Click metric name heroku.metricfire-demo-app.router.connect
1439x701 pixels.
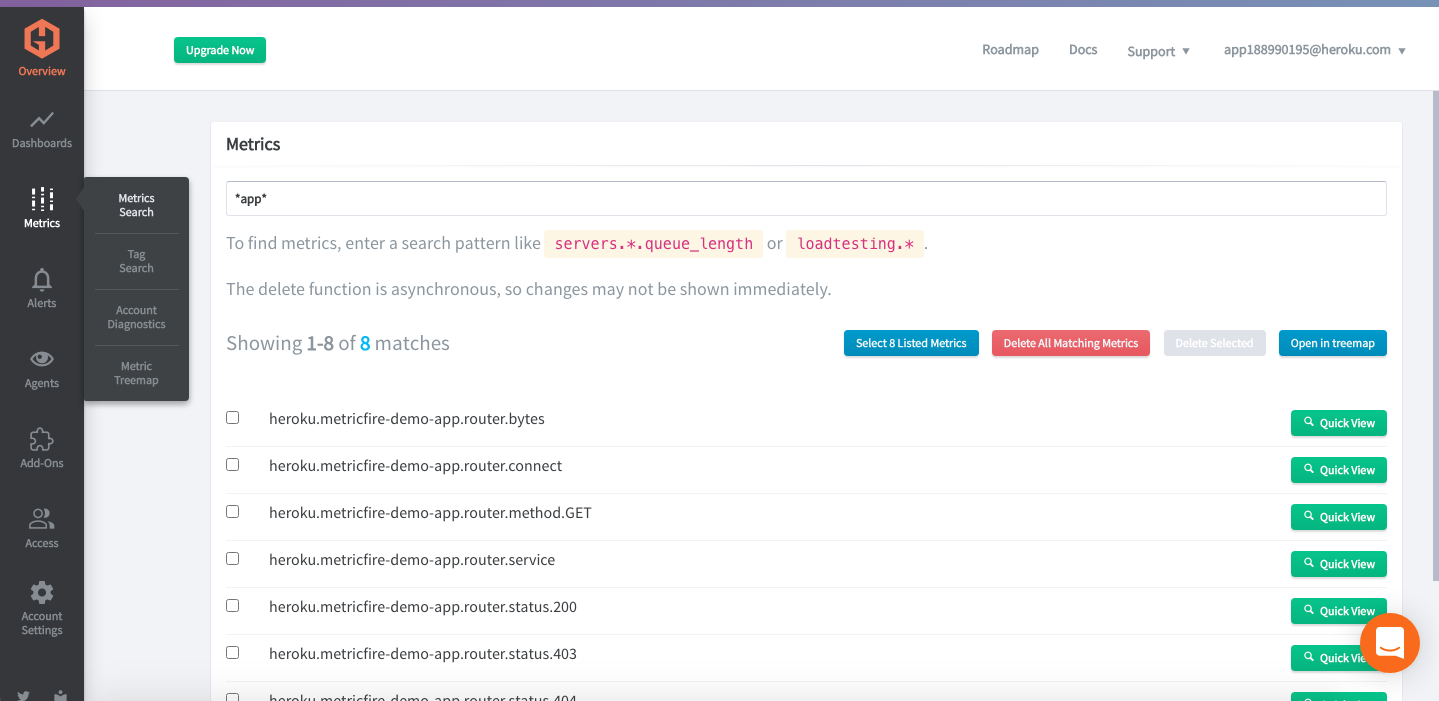(x=415, y=466)
